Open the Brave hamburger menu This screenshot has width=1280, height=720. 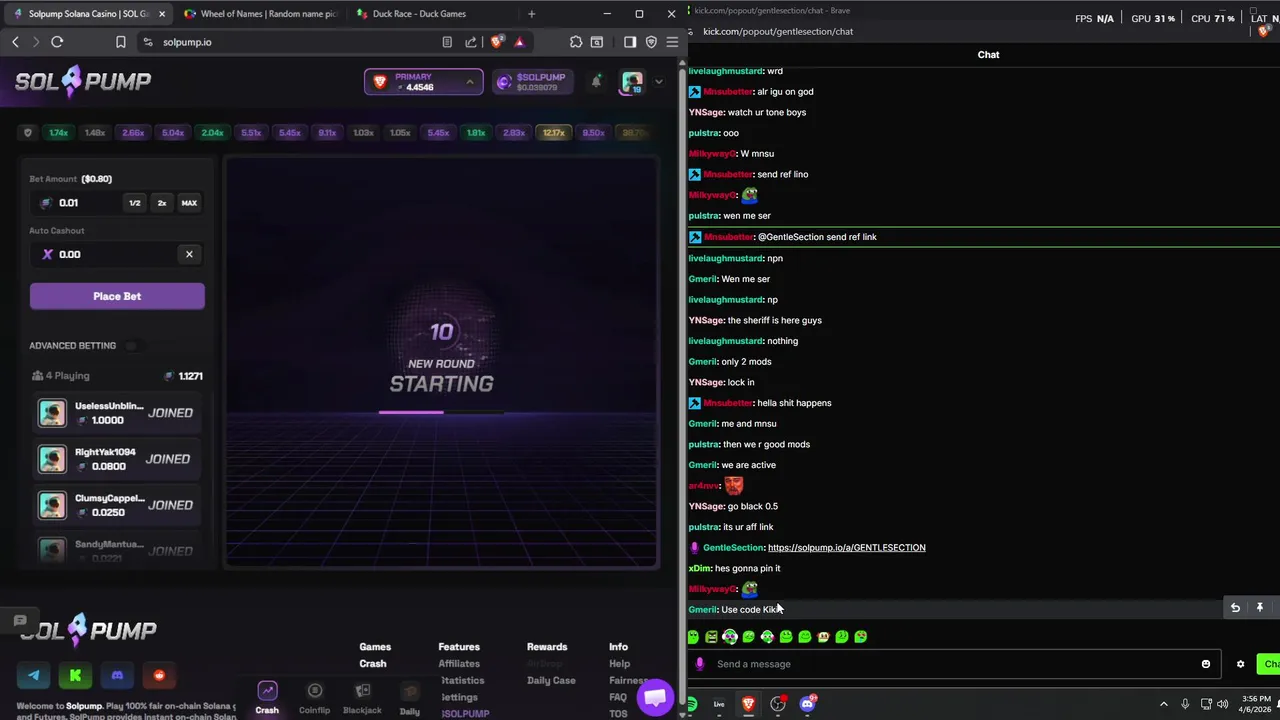(672, 42)
